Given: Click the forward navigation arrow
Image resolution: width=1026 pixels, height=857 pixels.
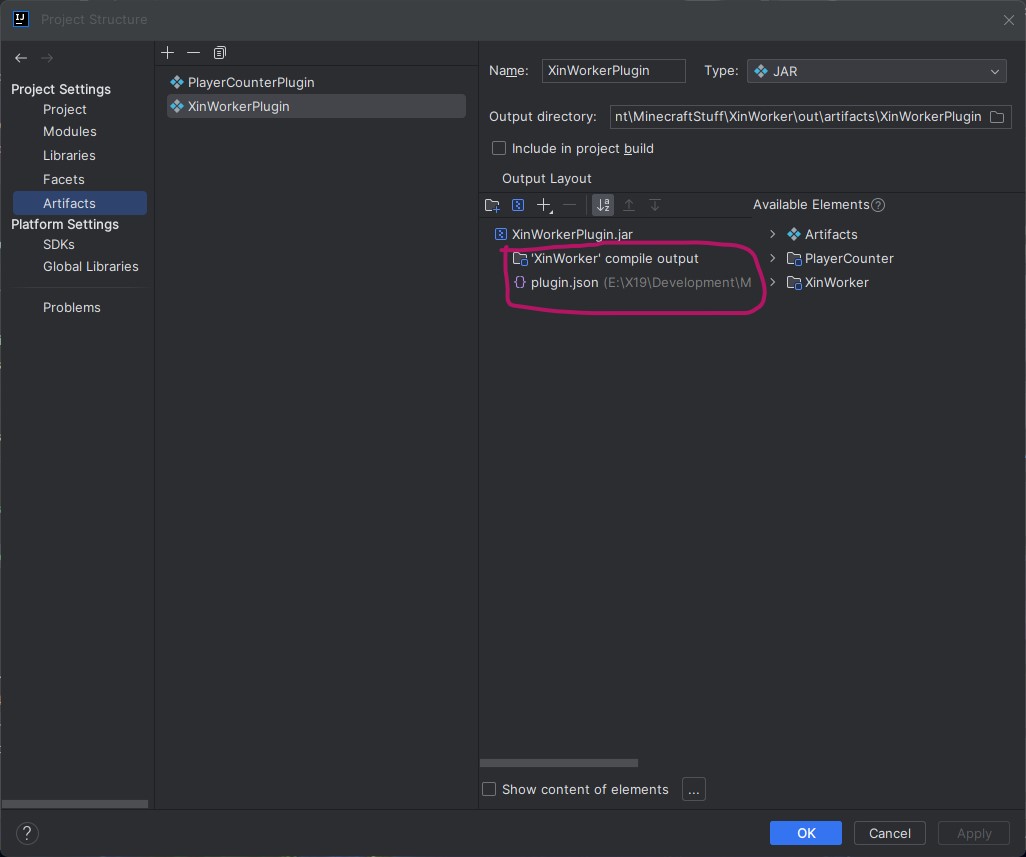Looking at the screenshot, I should click(x=47, y=58).
